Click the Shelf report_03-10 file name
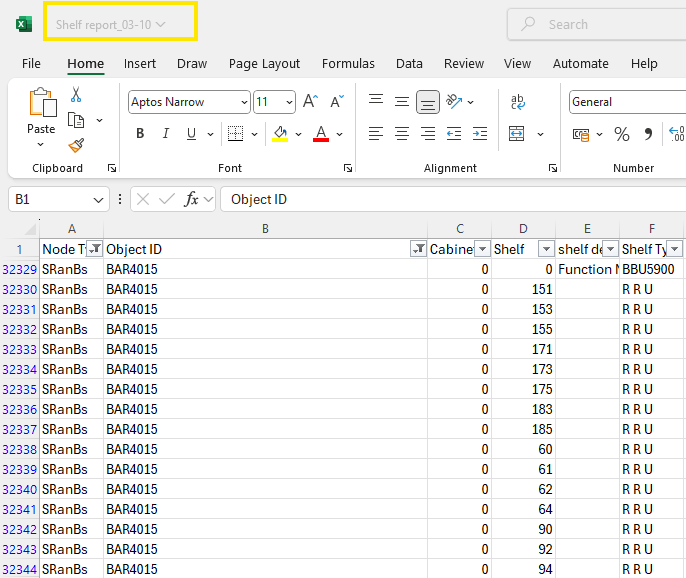The height and width of the screenshot is (578, 686). pos(110,23)
